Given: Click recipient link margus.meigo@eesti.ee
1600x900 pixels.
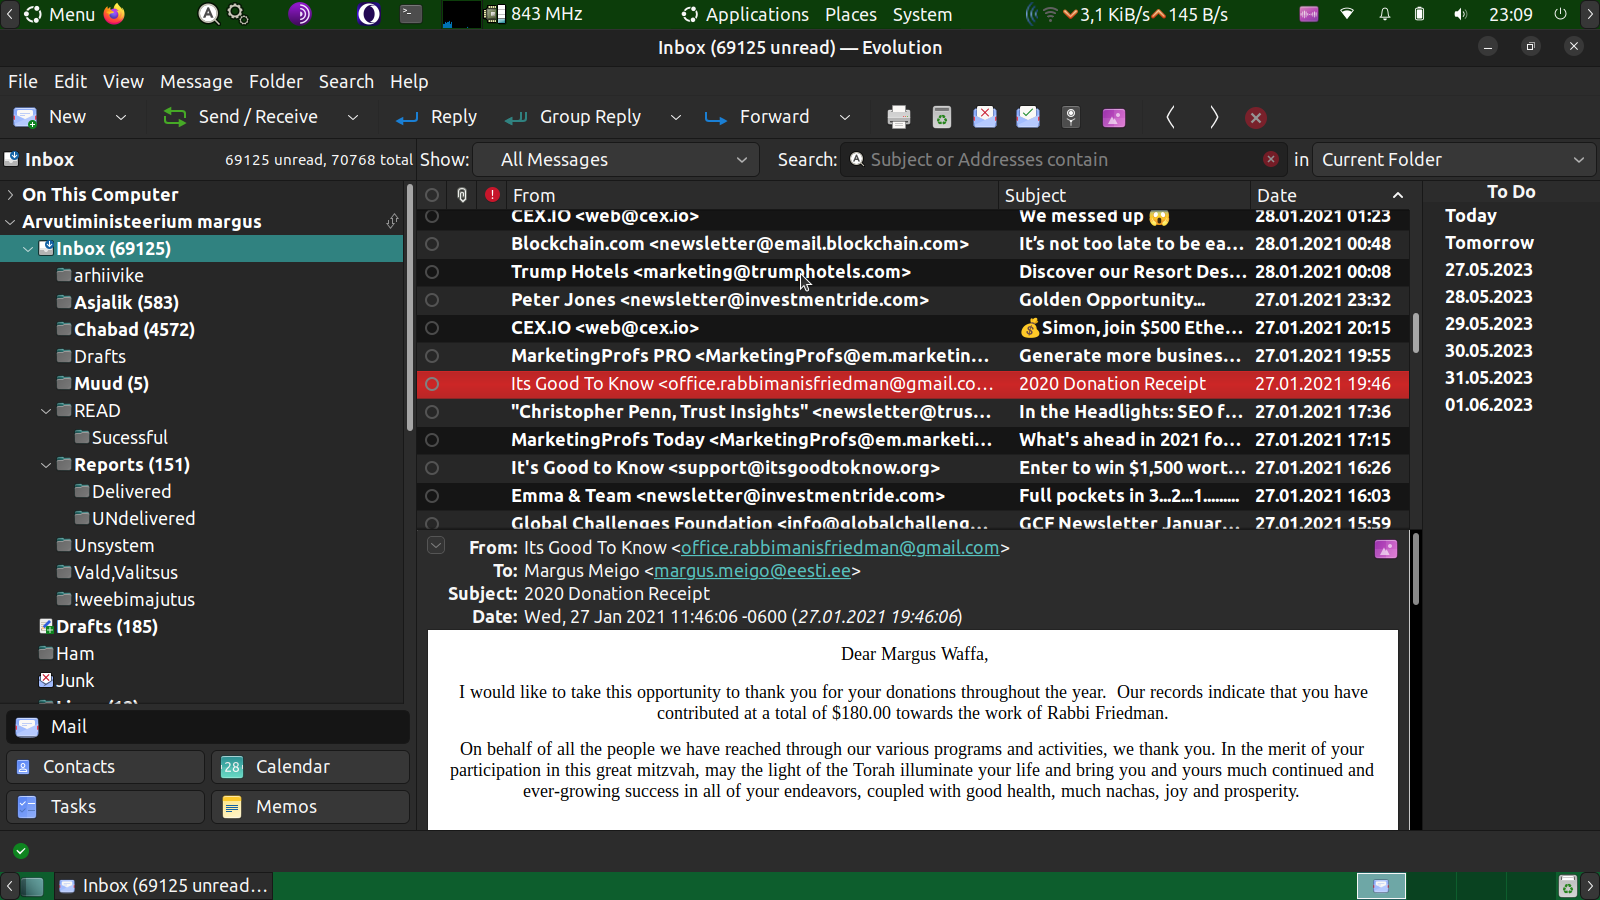Looking at the screenshot, I should point(753,571).
